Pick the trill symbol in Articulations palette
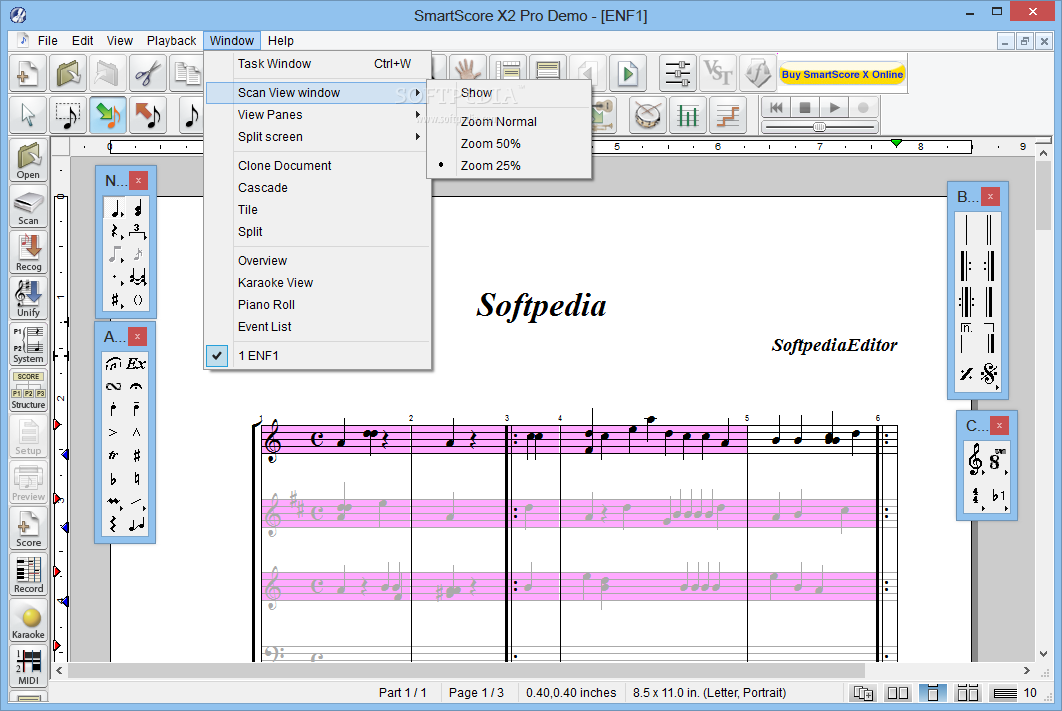 [x=112, y=455]
